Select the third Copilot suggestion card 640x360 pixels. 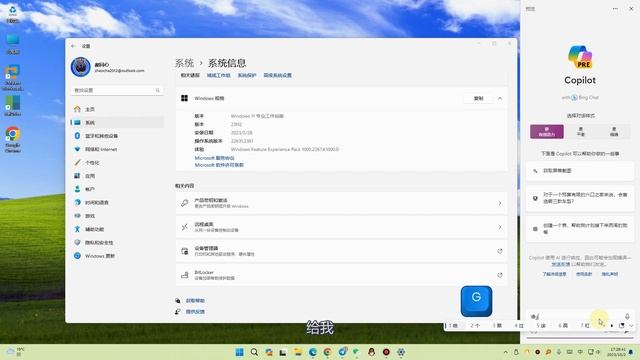(580, 229)
